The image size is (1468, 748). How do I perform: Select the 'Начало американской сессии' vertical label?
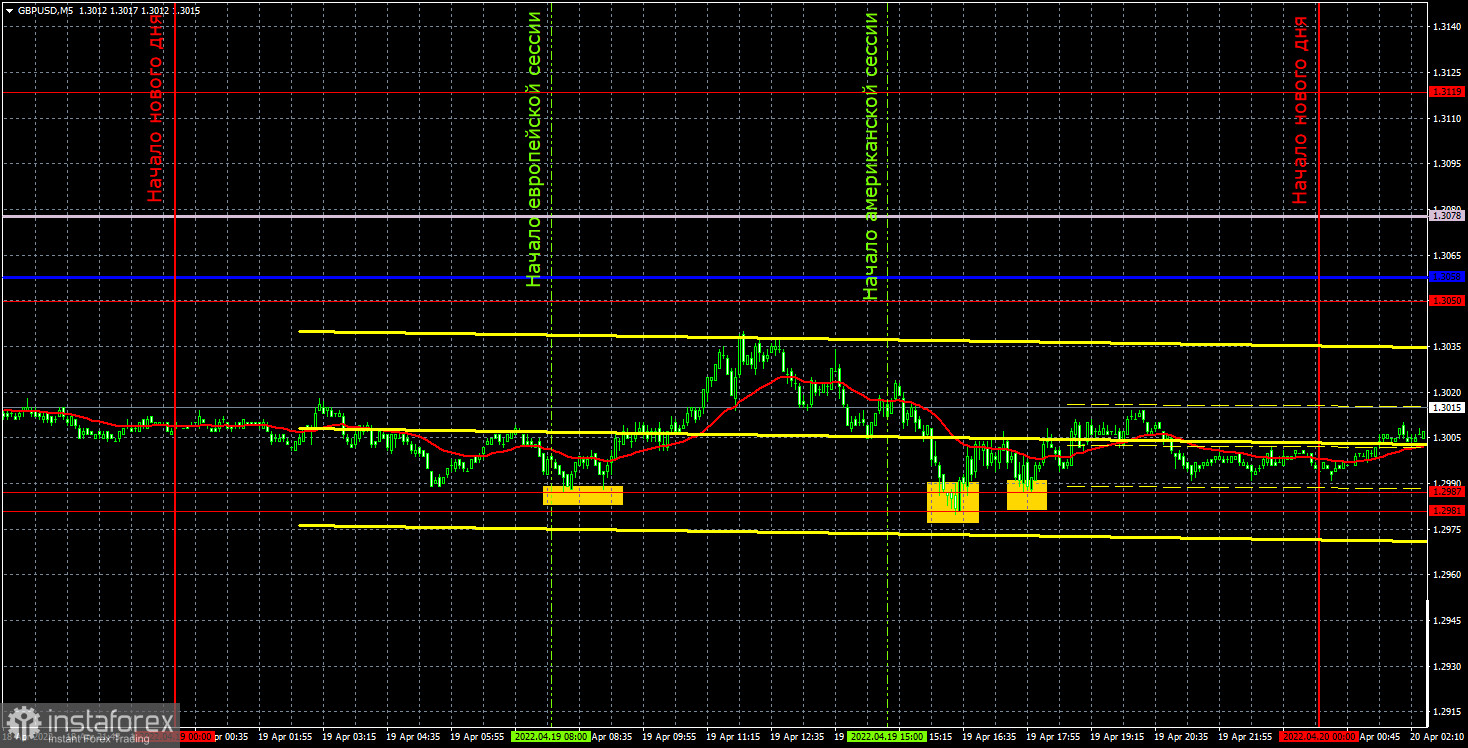[x=871, y=156]
